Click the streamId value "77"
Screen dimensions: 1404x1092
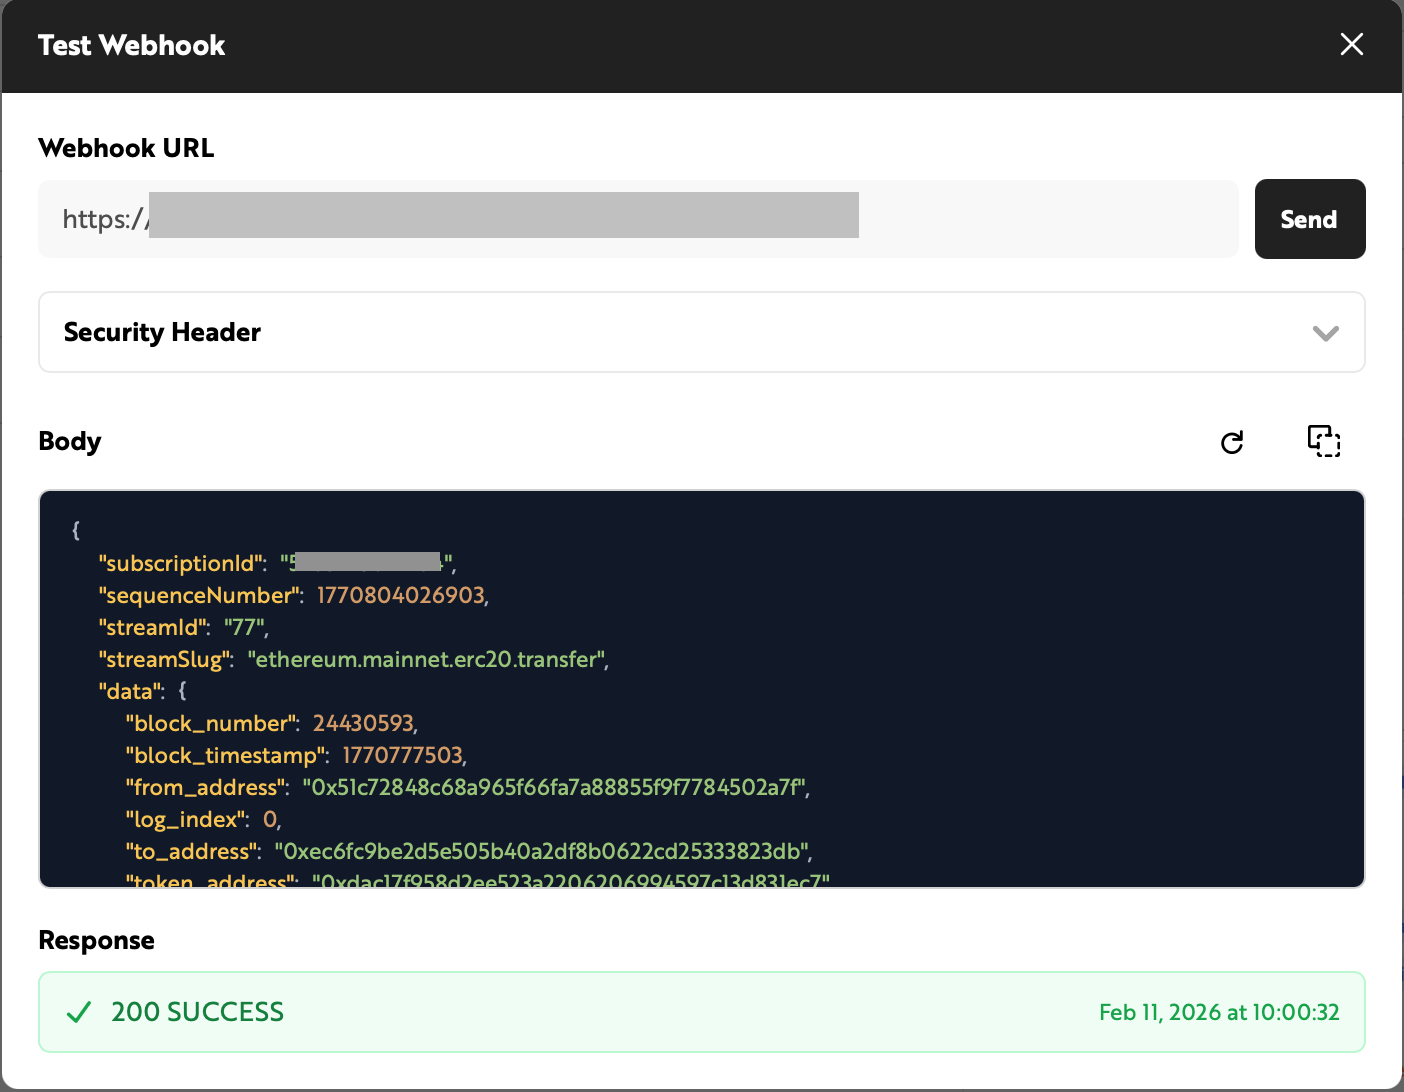(x=244, y=628)
